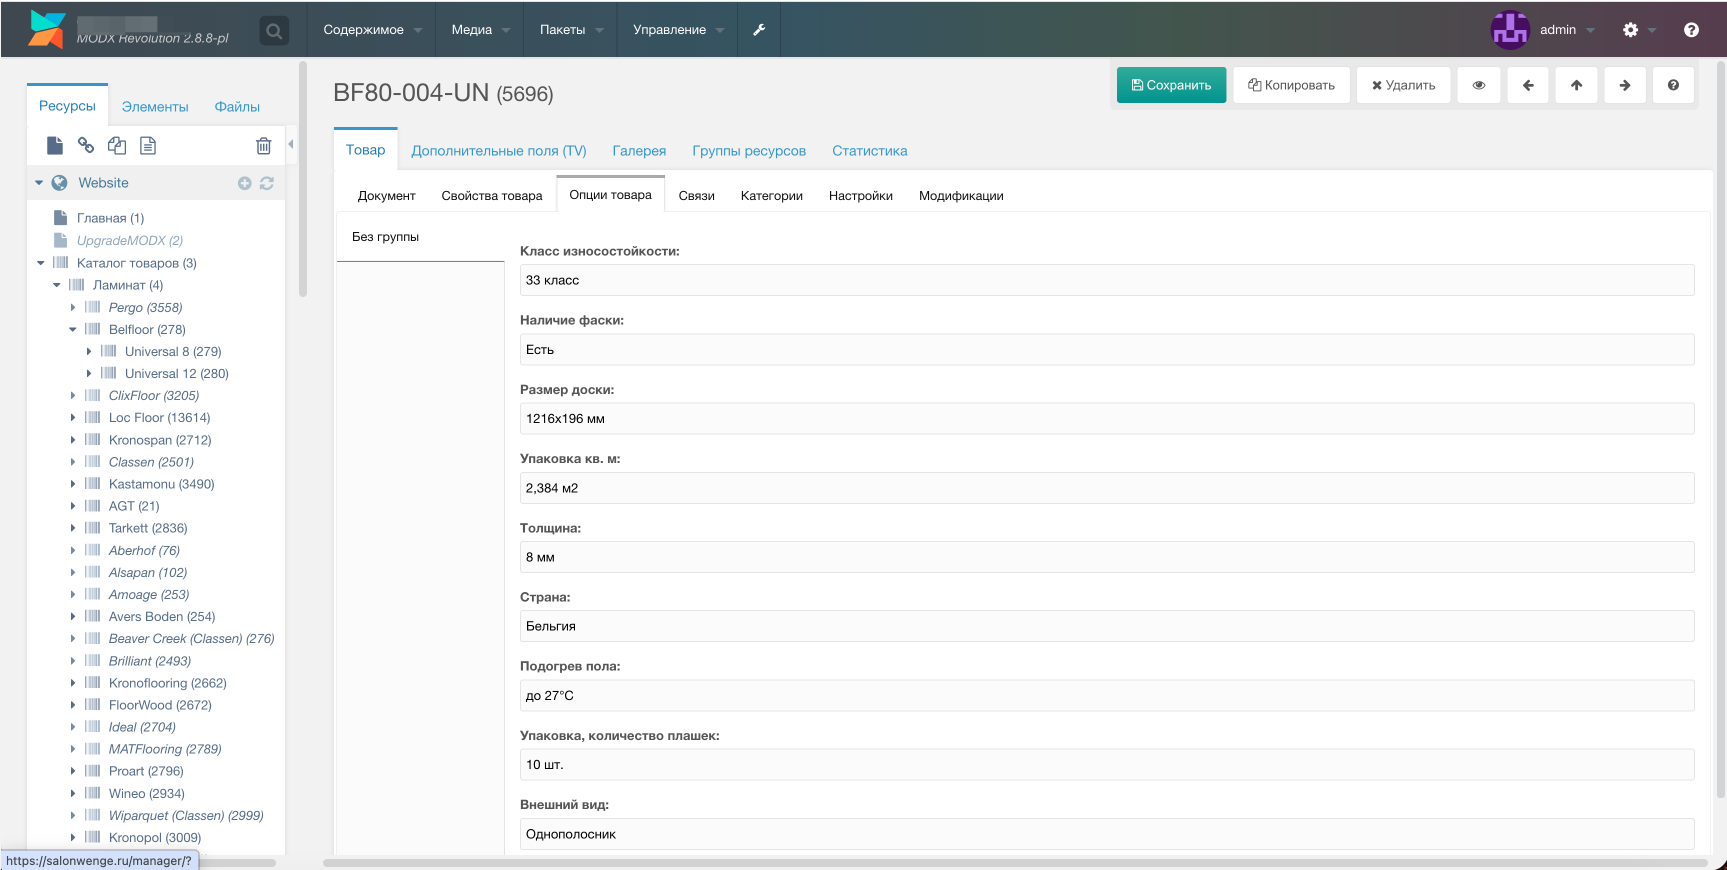Empty the trash in resource tree

click(x=264, y=146)
